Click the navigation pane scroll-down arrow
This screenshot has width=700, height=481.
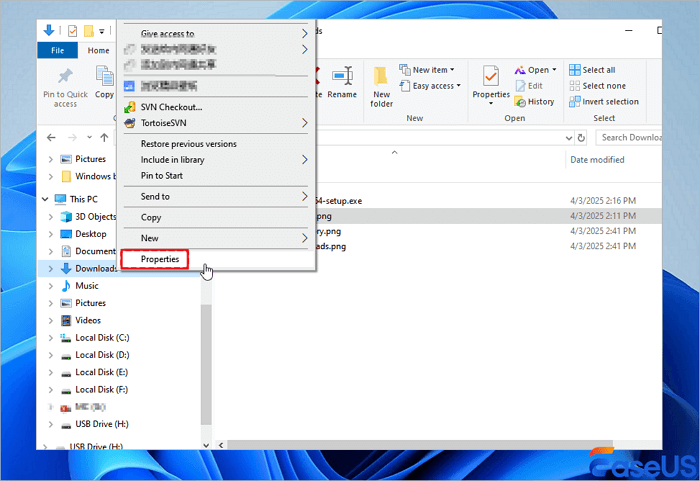click(206, 445)
